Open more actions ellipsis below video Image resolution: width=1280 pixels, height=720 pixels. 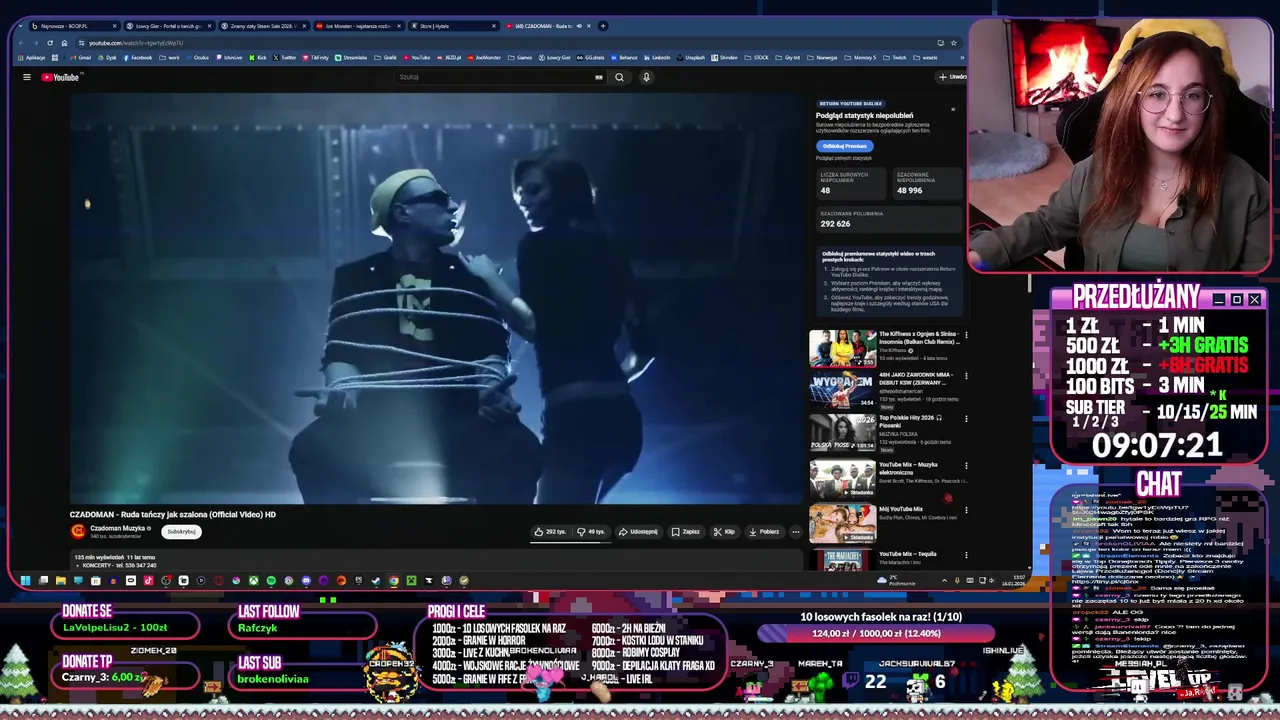(796, 532)
